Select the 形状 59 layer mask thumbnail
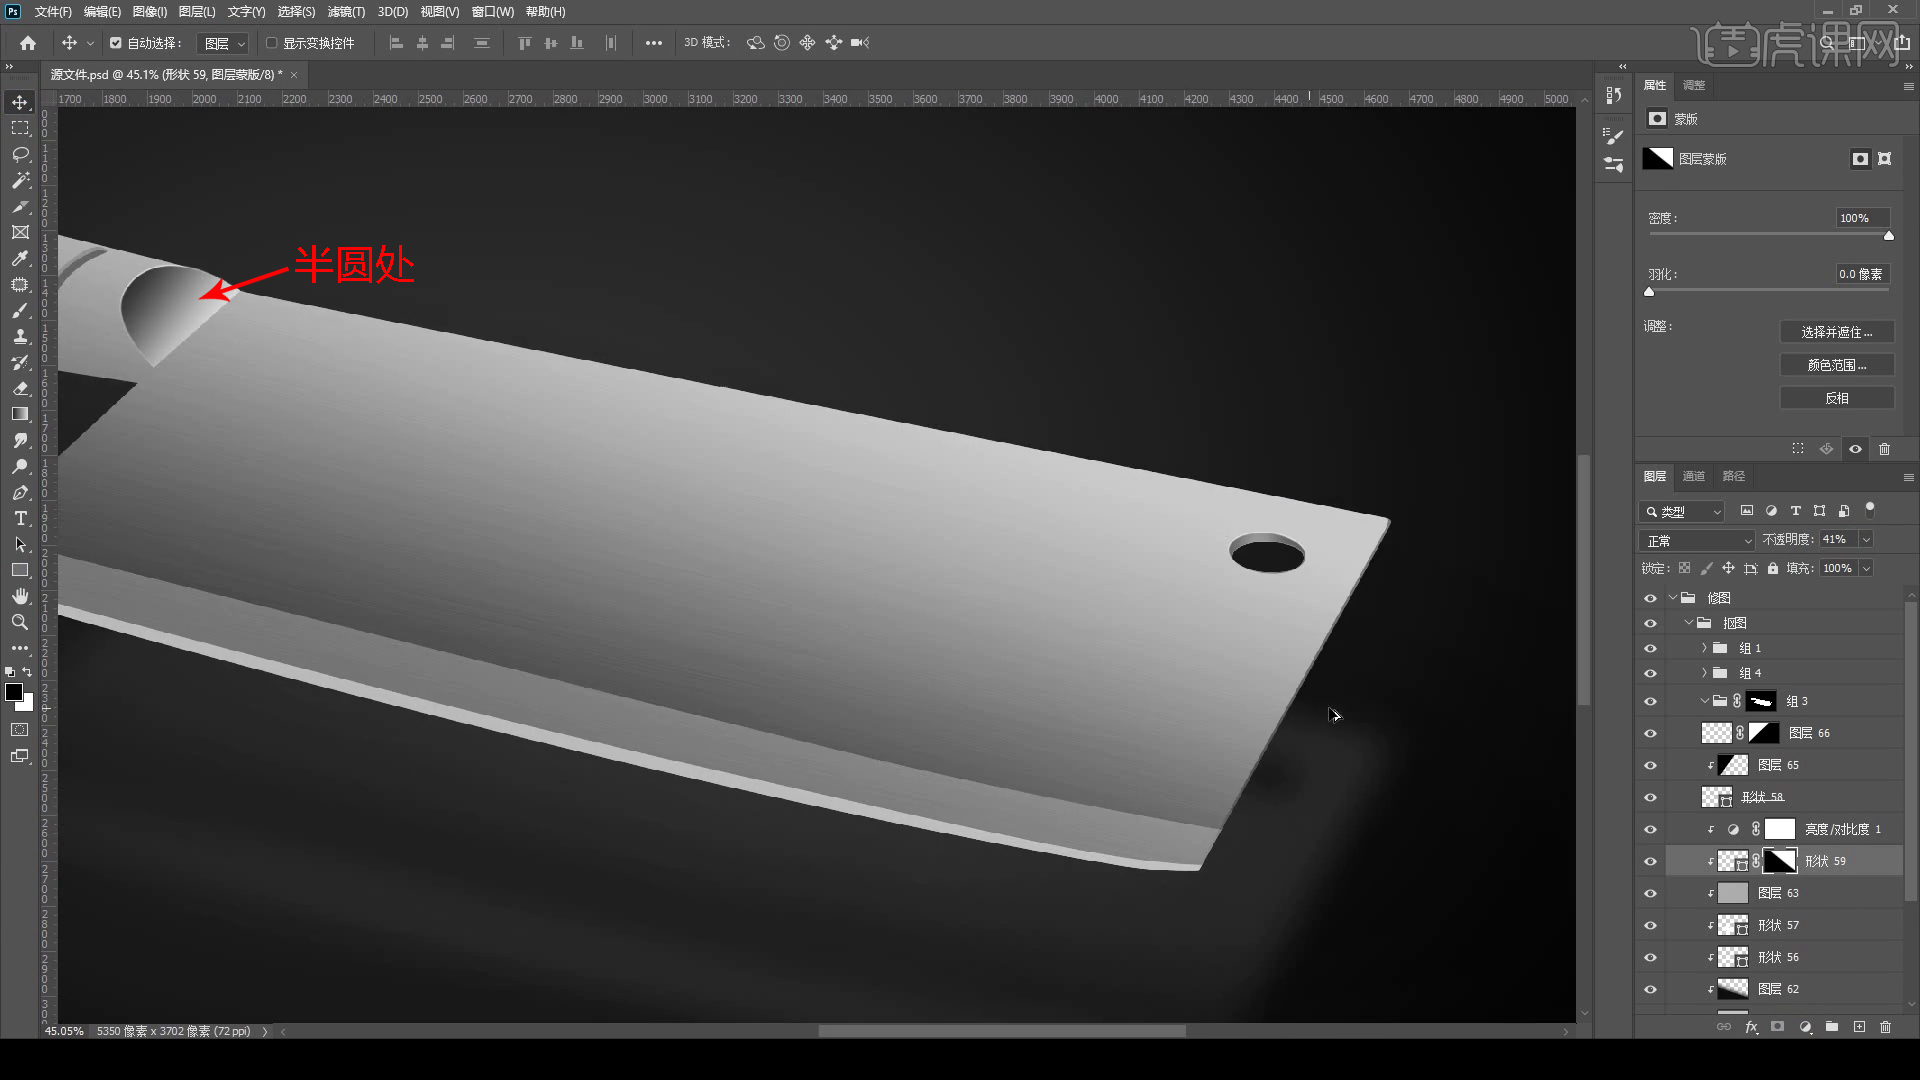 (x=1779, y=861)
